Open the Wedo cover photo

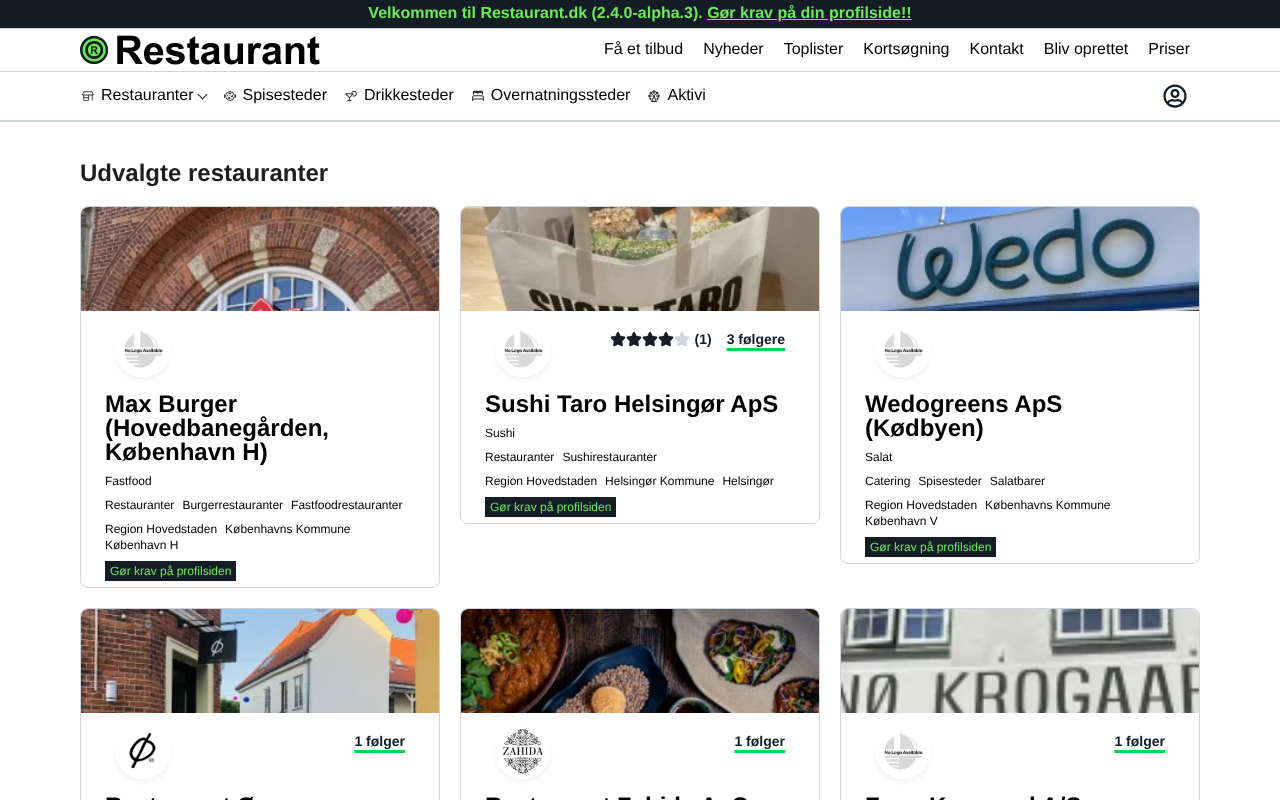(x=1020, y=259)
